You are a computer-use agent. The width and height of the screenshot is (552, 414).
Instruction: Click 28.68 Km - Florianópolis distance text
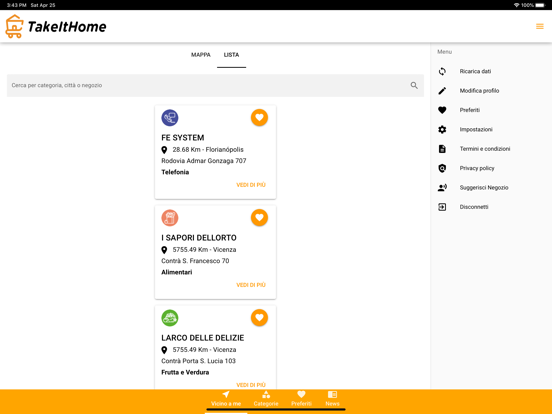[x=208, y=150]
